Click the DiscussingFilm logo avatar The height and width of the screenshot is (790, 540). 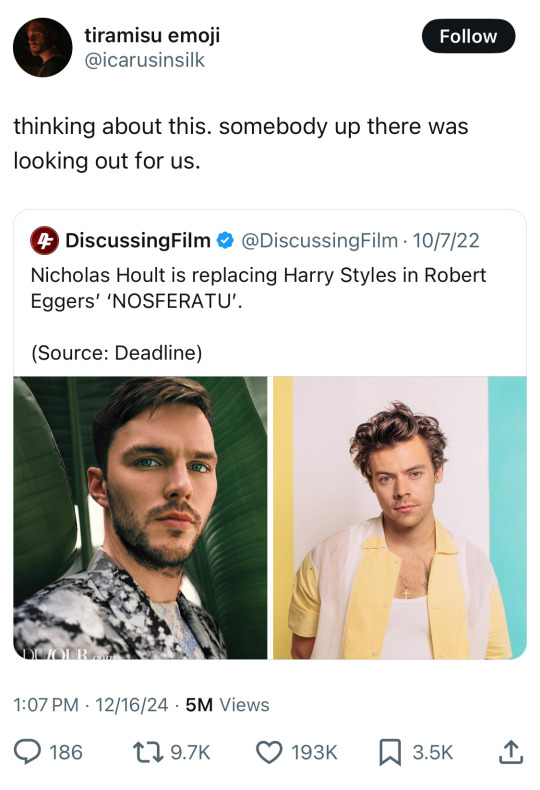[x=44, y=240]
